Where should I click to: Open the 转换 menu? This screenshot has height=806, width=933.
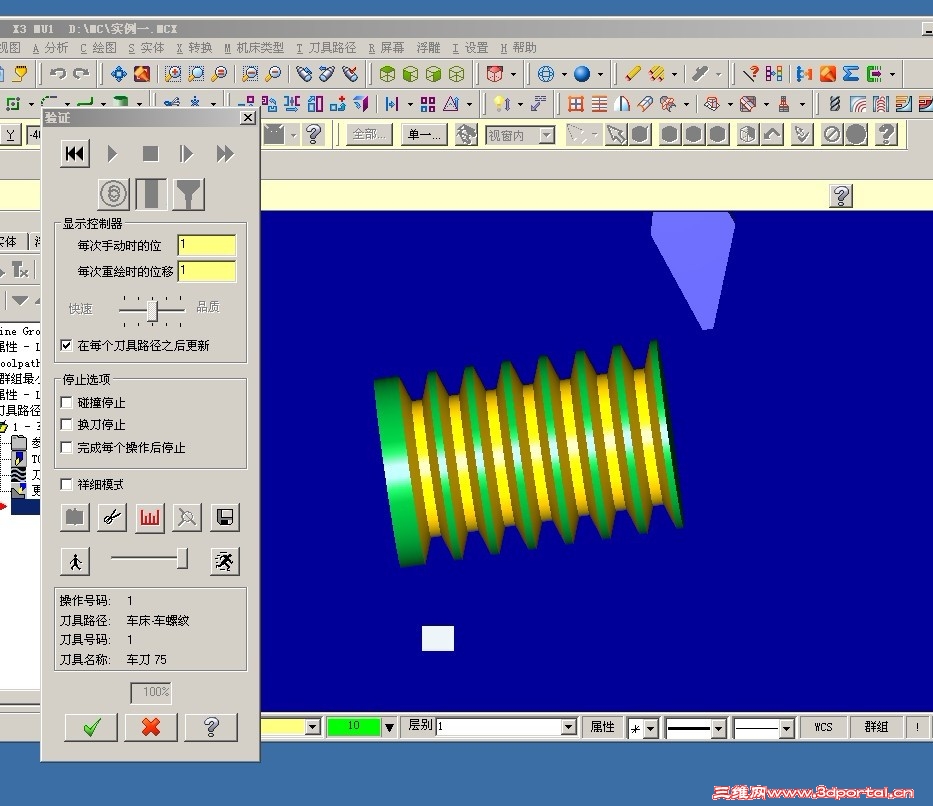point(195,48)
